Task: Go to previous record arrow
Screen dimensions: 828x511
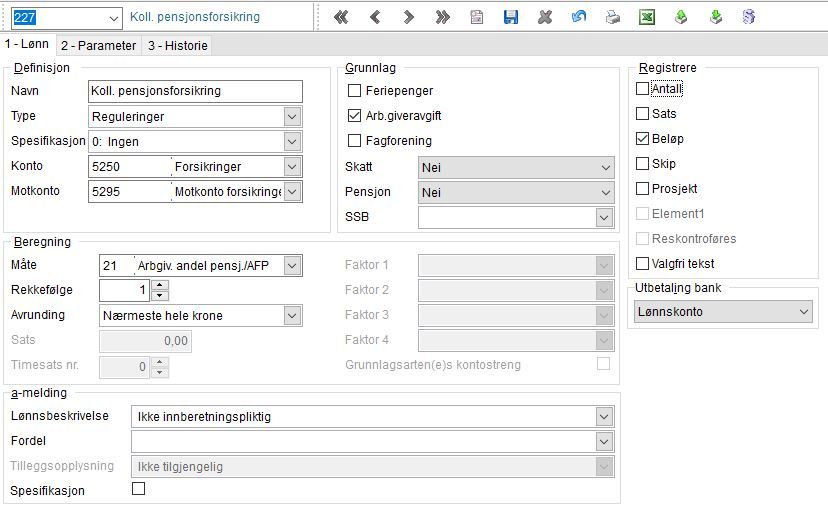Action: point(375,17)
